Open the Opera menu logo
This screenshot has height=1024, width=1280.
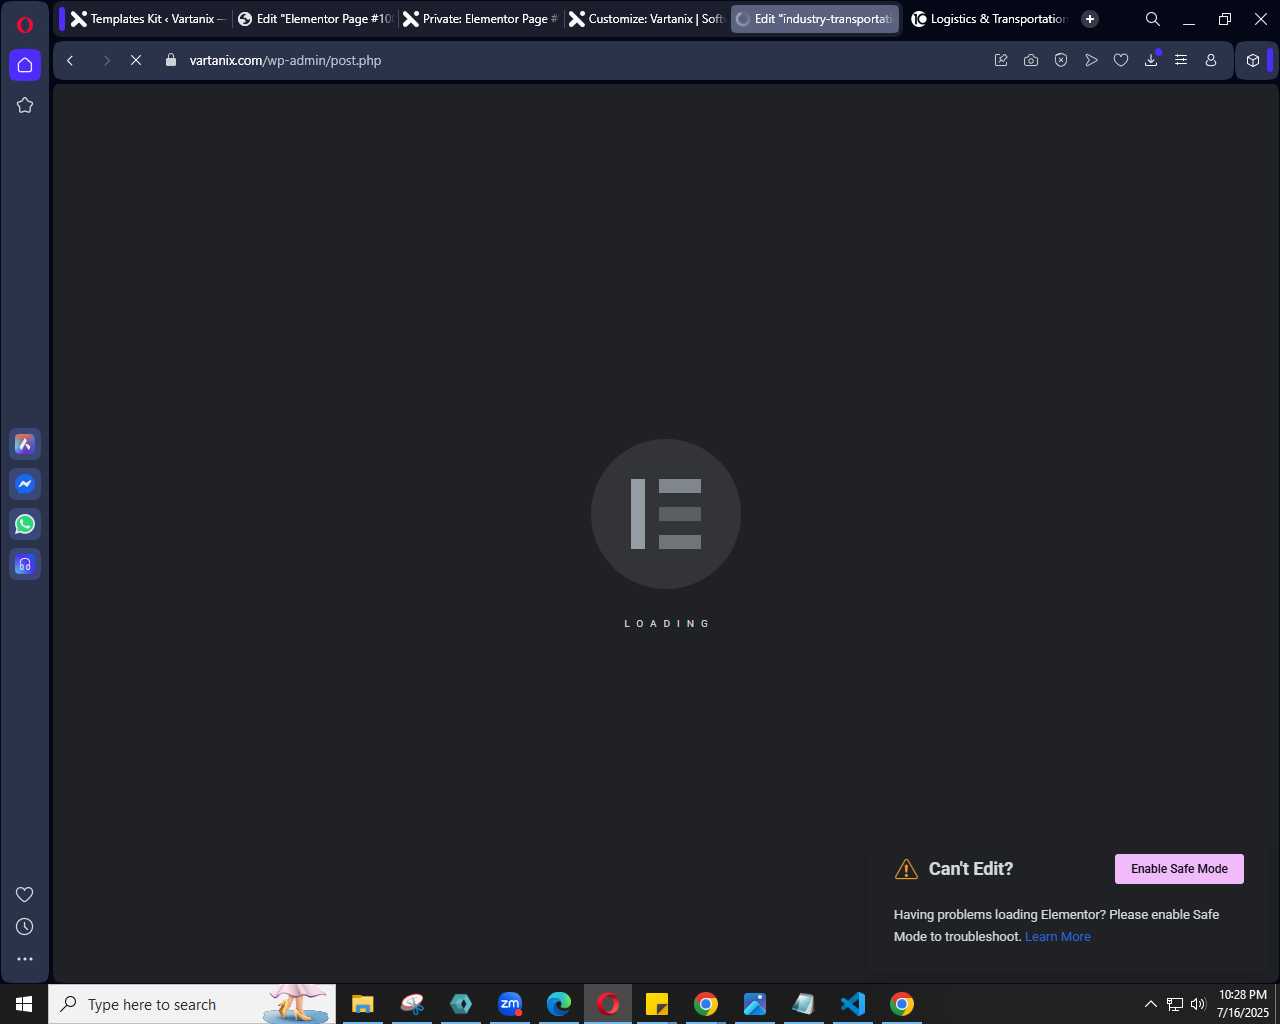click(25, 24)
